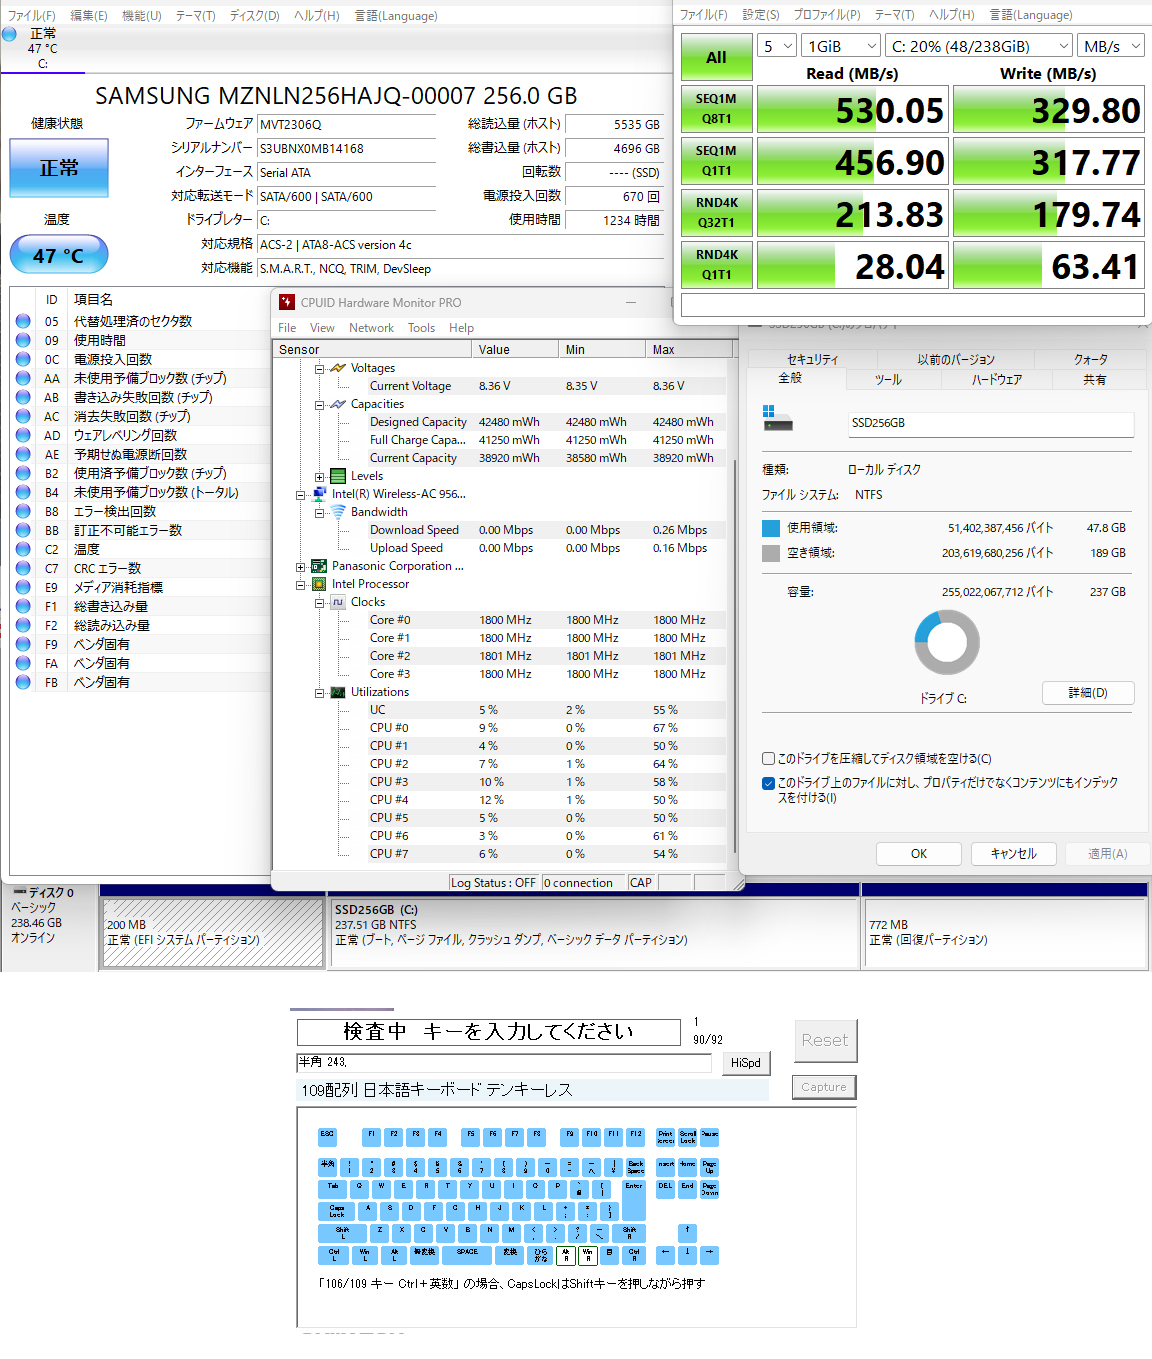Open the セキュリティ tab in drive properties
The height and width of the screenshot is (1359, 1152).
coord(813,359)
